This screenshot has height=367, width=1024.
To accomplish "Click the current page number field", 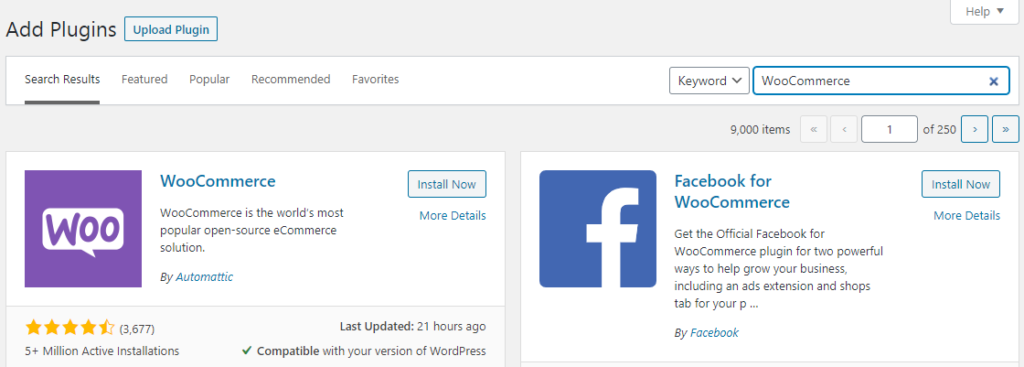I will click(x=889, y=129).
